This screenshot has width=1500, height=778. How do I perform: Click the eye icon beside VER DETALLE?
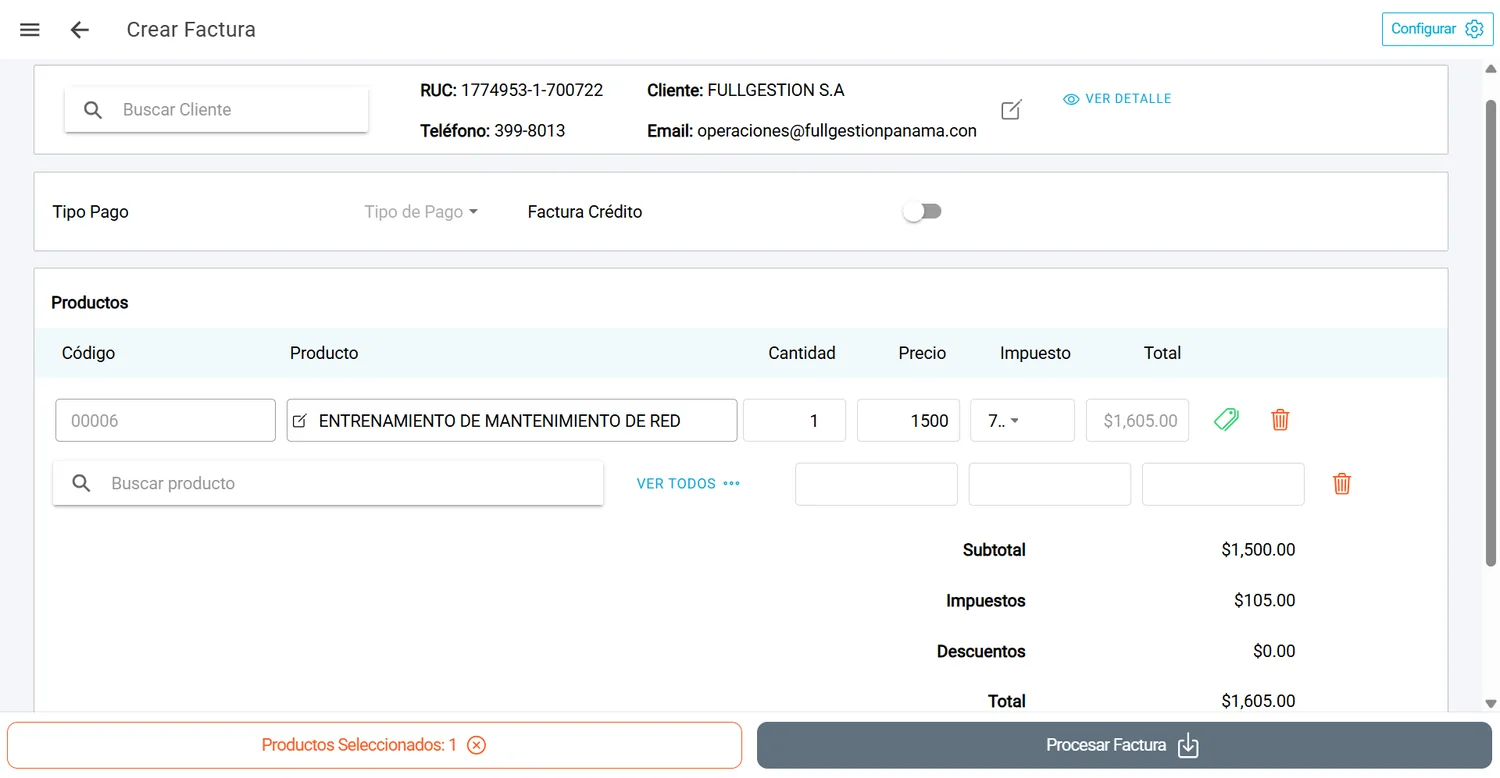(x=1071, y=99)
